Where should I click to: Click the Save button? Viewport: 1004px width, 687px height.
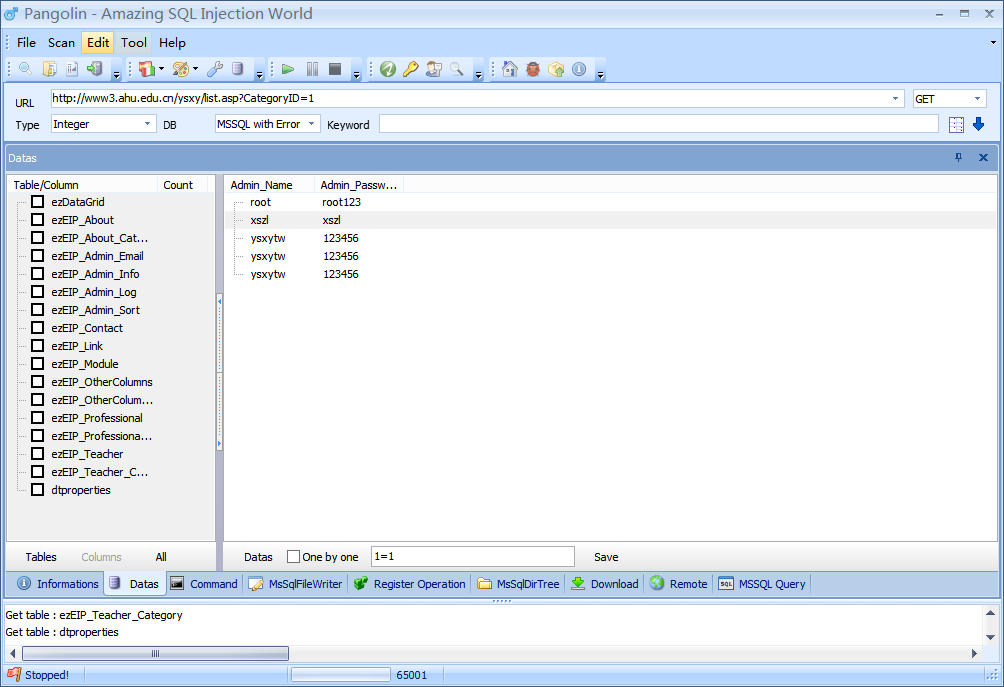(606, 557)
